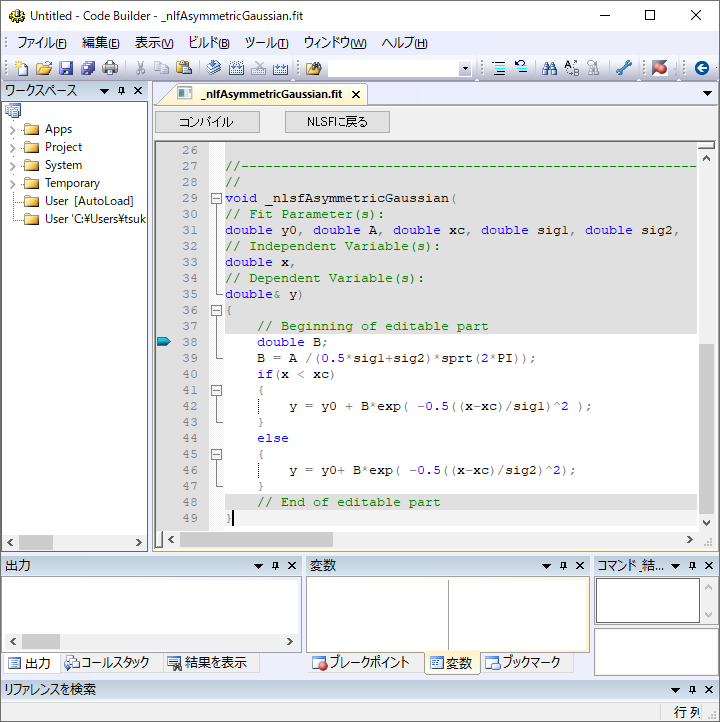Click the code editor horizontal scrollbar thumb

tap(256, 539)
